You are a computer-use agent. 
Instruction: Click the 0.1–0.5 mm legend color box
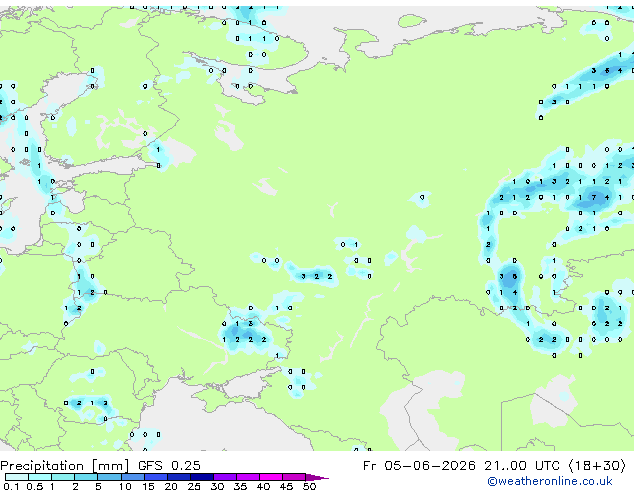coord(17,477)
